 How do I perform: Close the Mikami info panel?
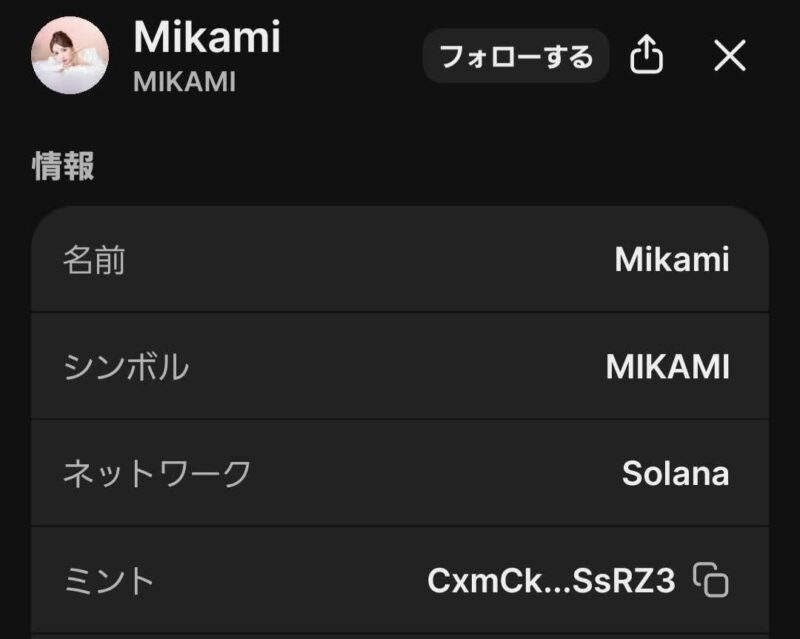click(730, 56)
